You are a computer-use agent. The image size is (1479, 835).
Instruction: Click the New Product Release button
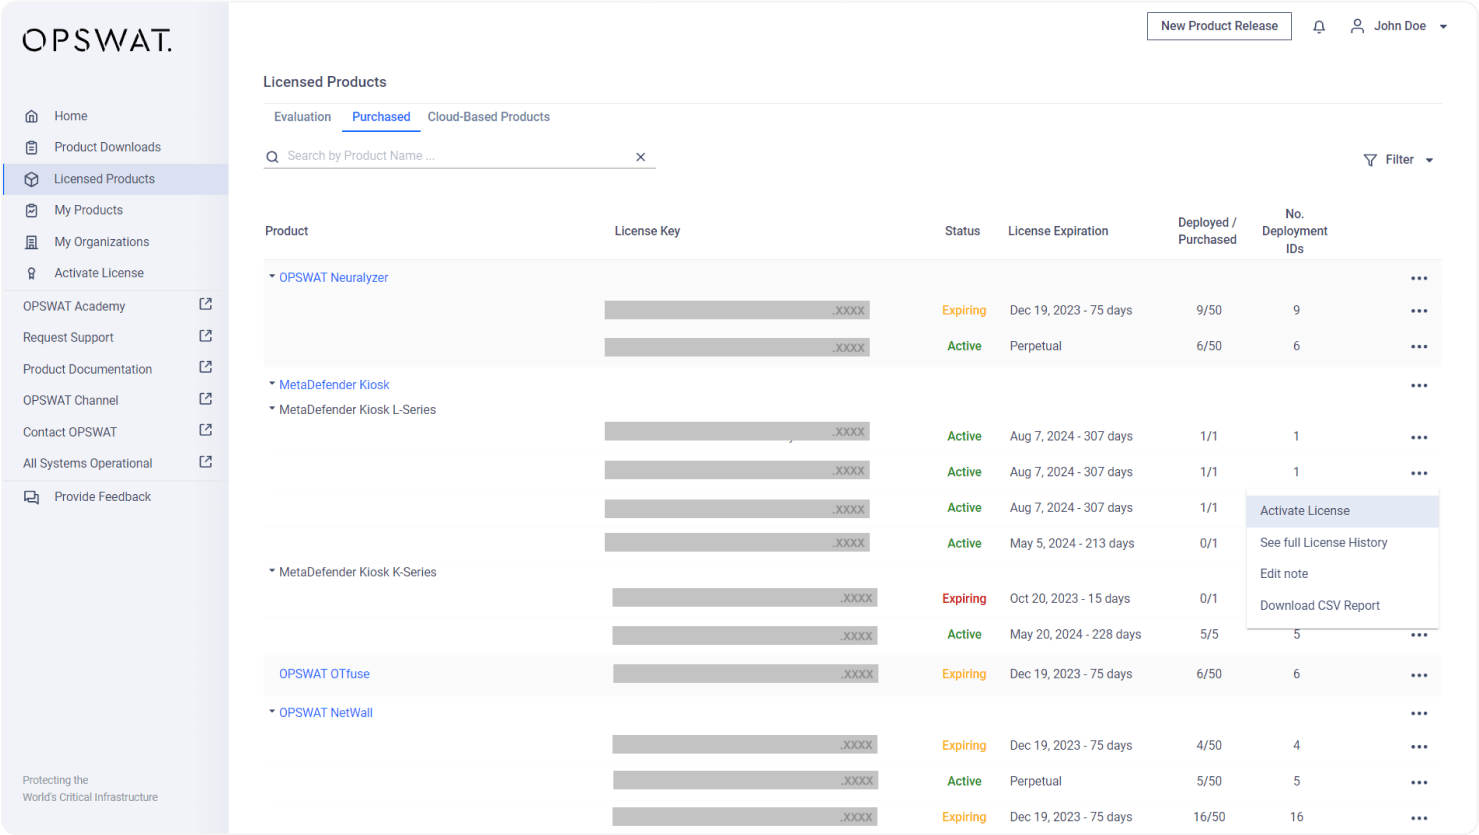pos(1219,26)
